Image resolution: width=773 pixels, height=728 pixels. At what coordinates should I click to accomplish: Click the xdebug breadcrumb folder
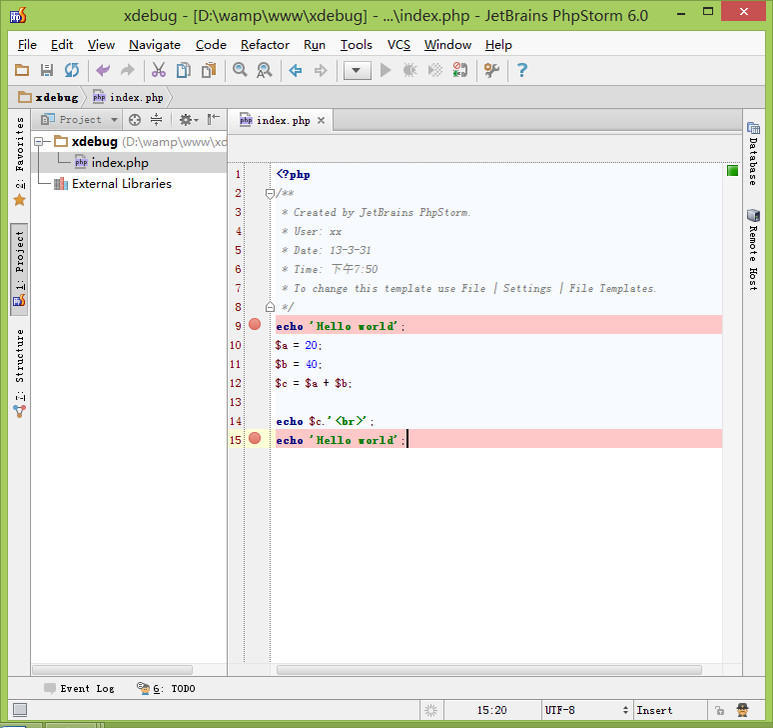(48, 97)
